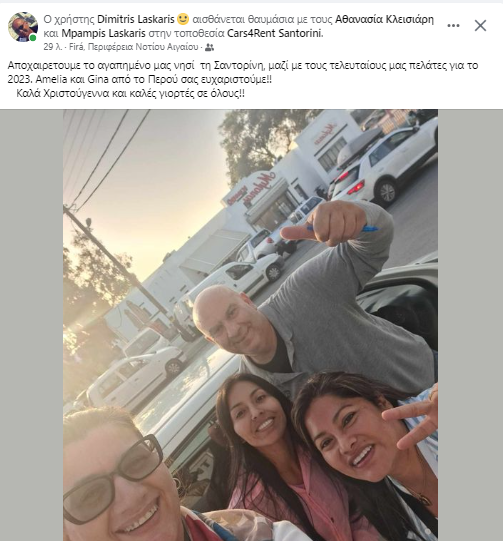Image resolution: width=503 pixels, height=541 pixels.
Task: Open the three-dot post options menu
Action: (x=453, y=26)
